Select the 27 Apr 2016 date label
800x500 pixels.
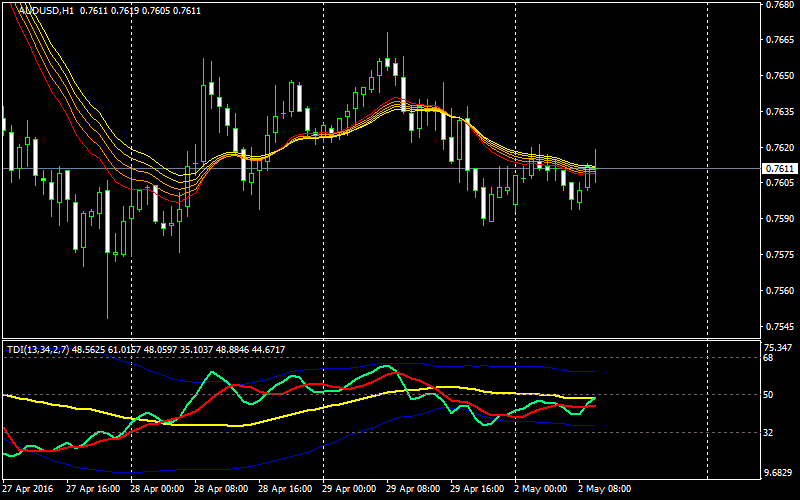(x=27, y=490)
